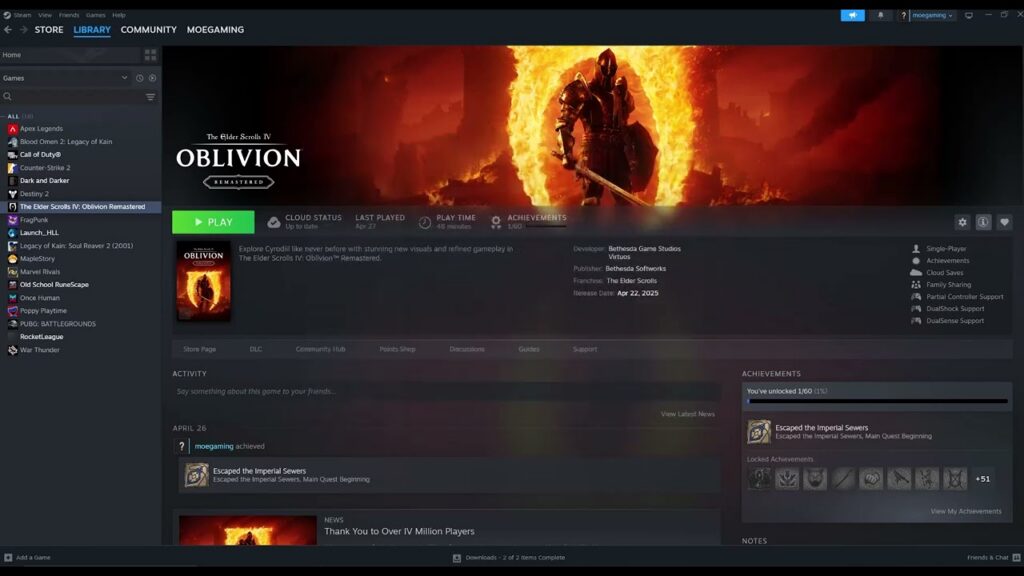This screenshot has width=1024, height=576.
Task: Open the Friends menu
Action: pos(69,15)
